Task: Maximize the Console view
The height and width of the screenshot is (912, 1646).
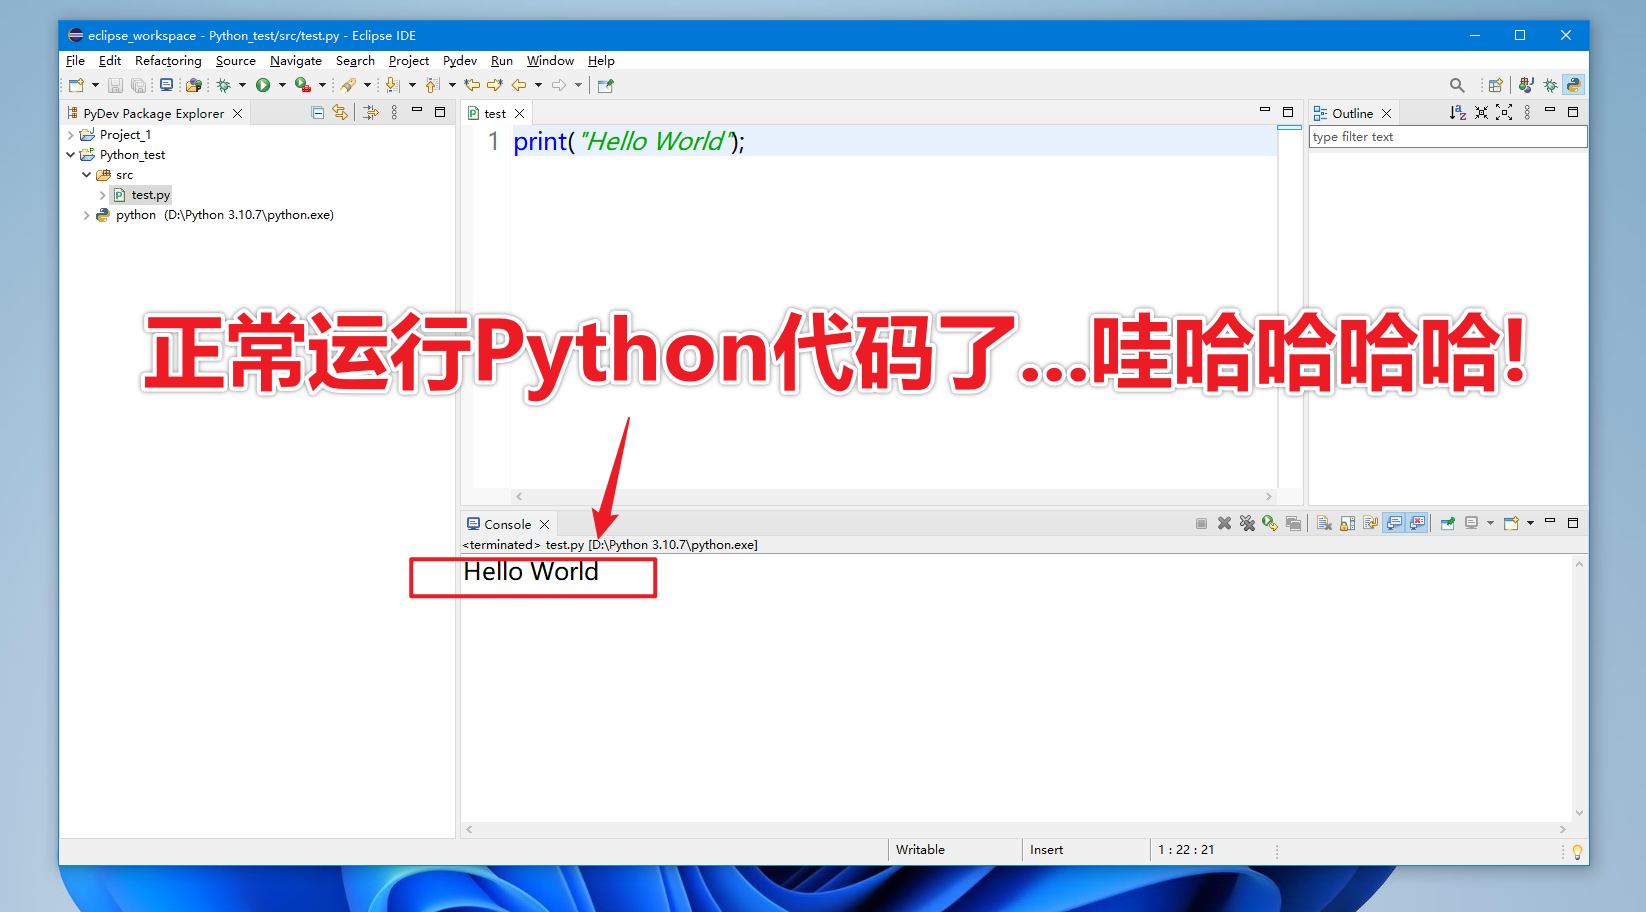Action: click(1573, 523)
